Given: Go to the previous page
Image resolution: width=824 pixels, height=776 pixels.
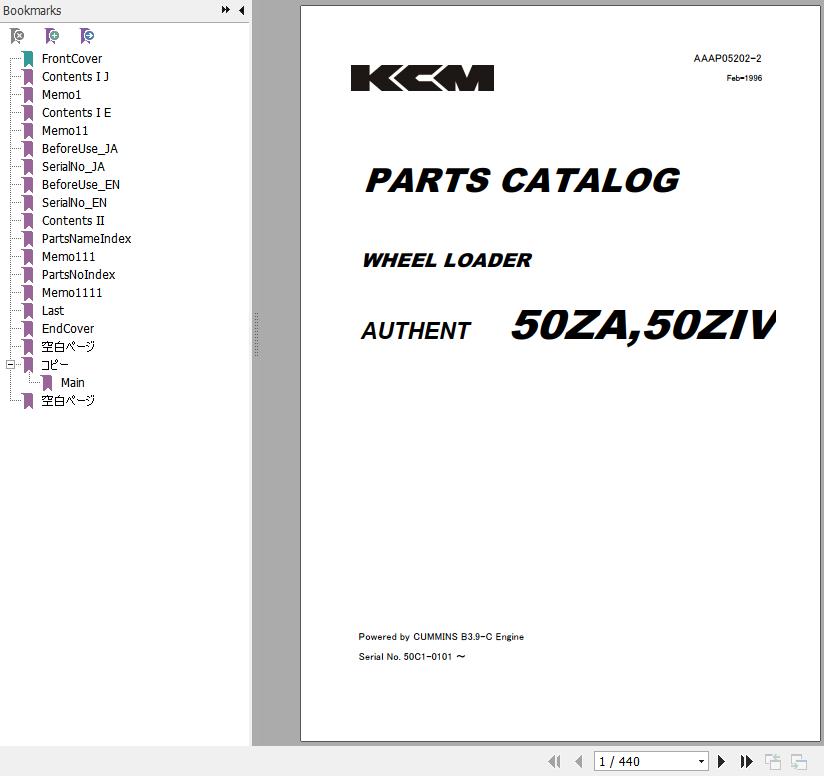Looking at the screenshot, I should tap(579, 761).
